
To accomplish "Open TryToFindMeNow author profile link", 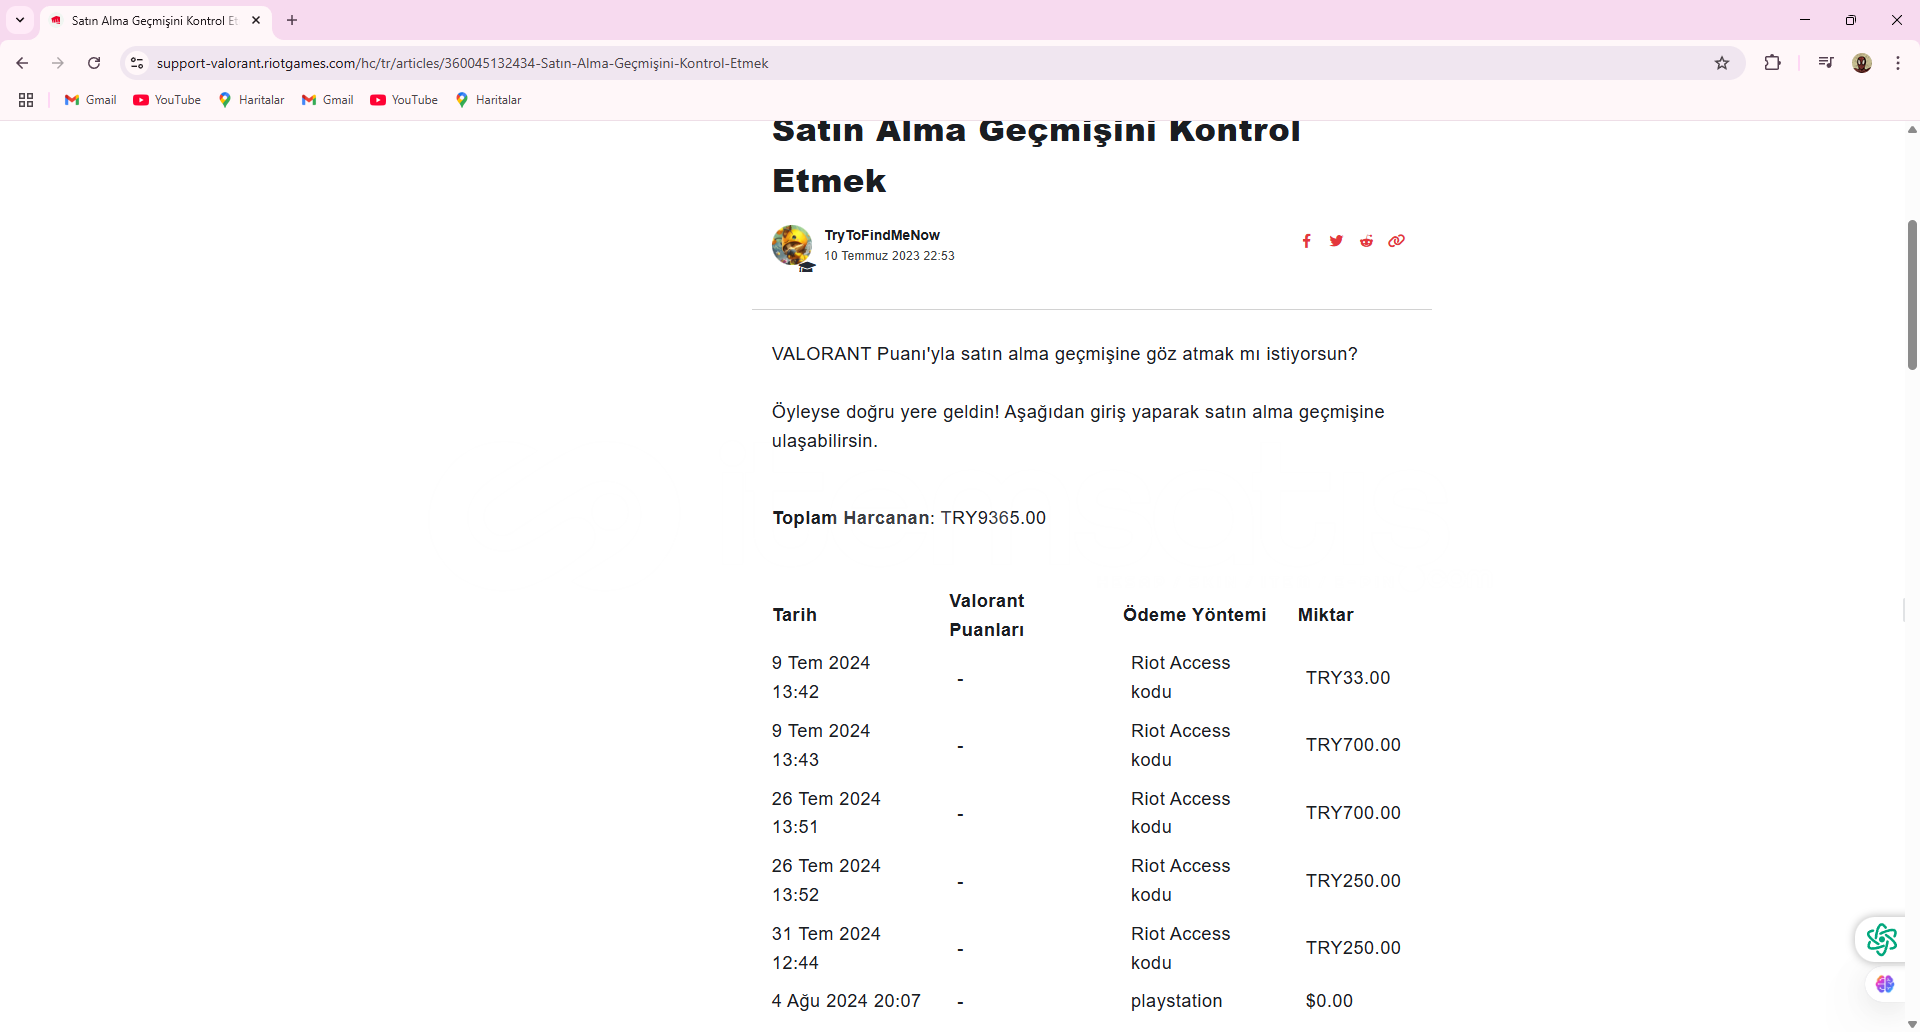I will pos(882,235).
